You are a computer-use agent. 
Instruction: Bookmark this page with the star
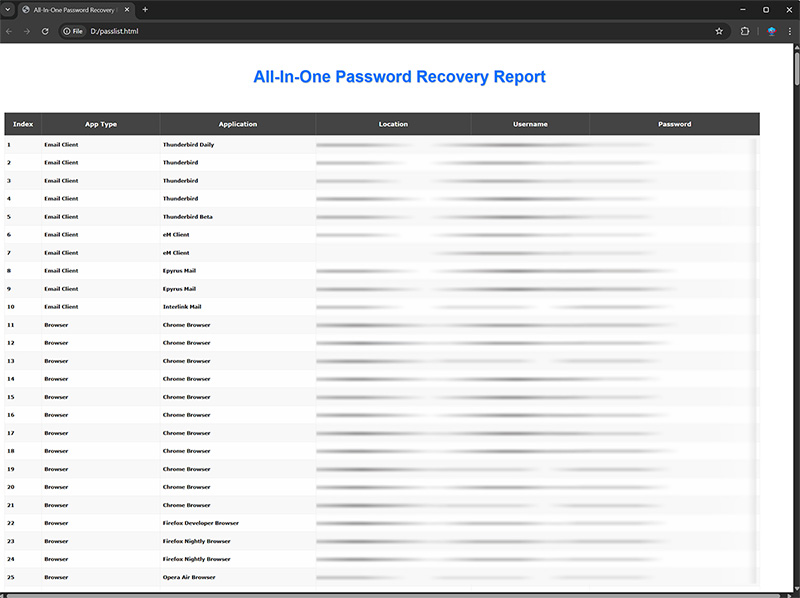tap(719, 31)
